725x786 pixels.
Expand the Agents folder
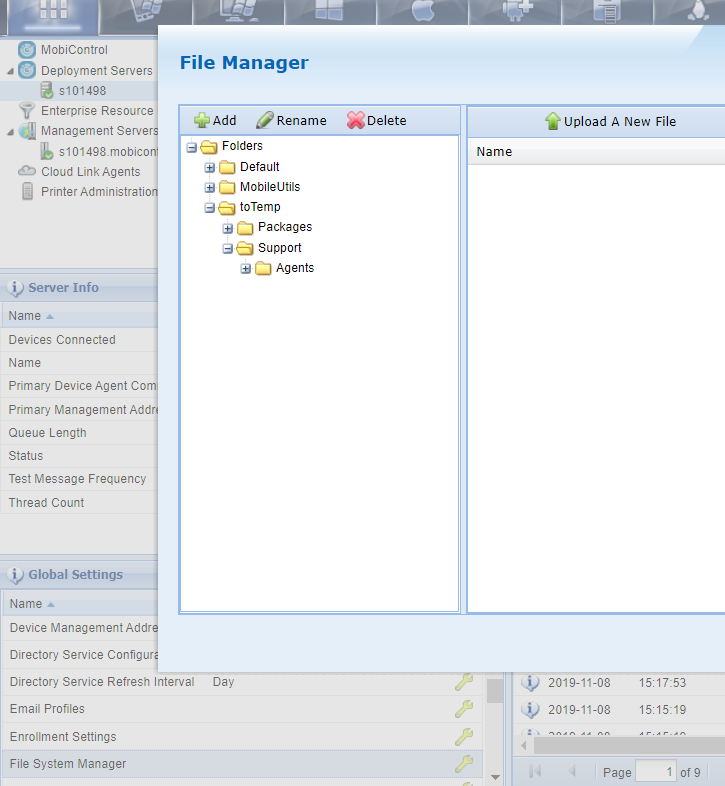coord(246,269)
